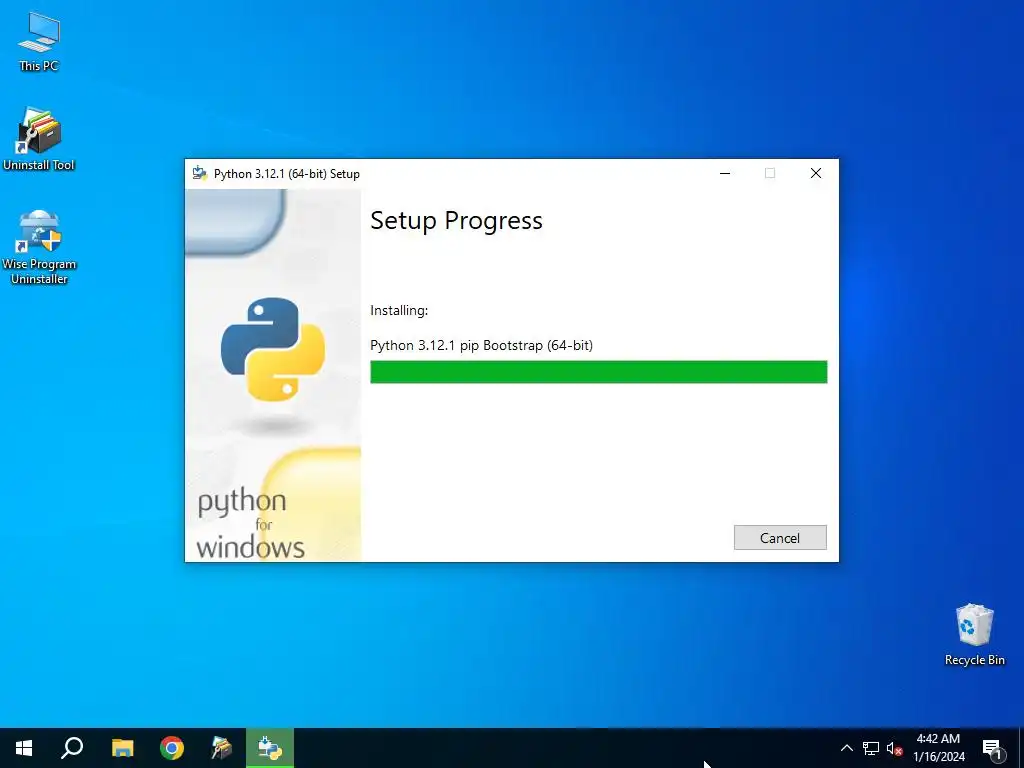Click 'Python 3.12.1 pip Bootstrap (64-bit)' text
1024x768 pixels.
pyautogui.click(x=481, y=345)
